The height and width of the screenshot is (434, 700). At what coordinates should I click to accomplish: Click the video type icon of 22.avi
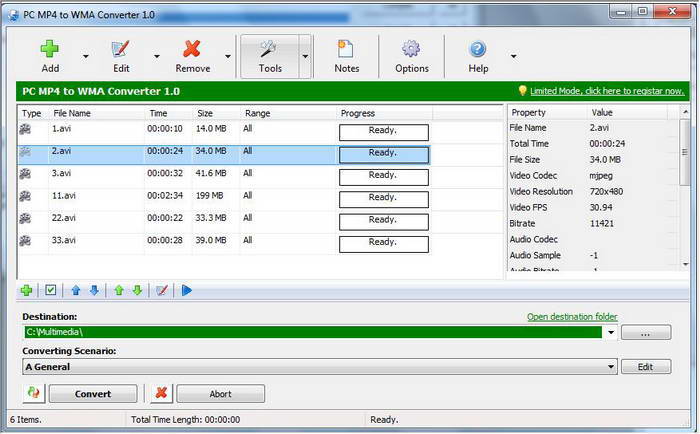25,218
